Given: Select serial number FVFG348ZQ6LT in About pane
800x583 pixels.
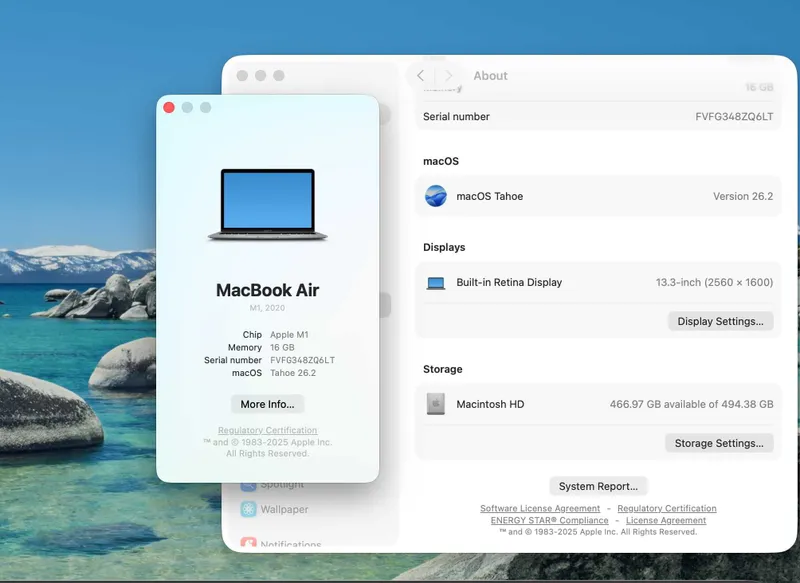Looking at the screenshot, I should pyautogui.click(x=734, y=116).
